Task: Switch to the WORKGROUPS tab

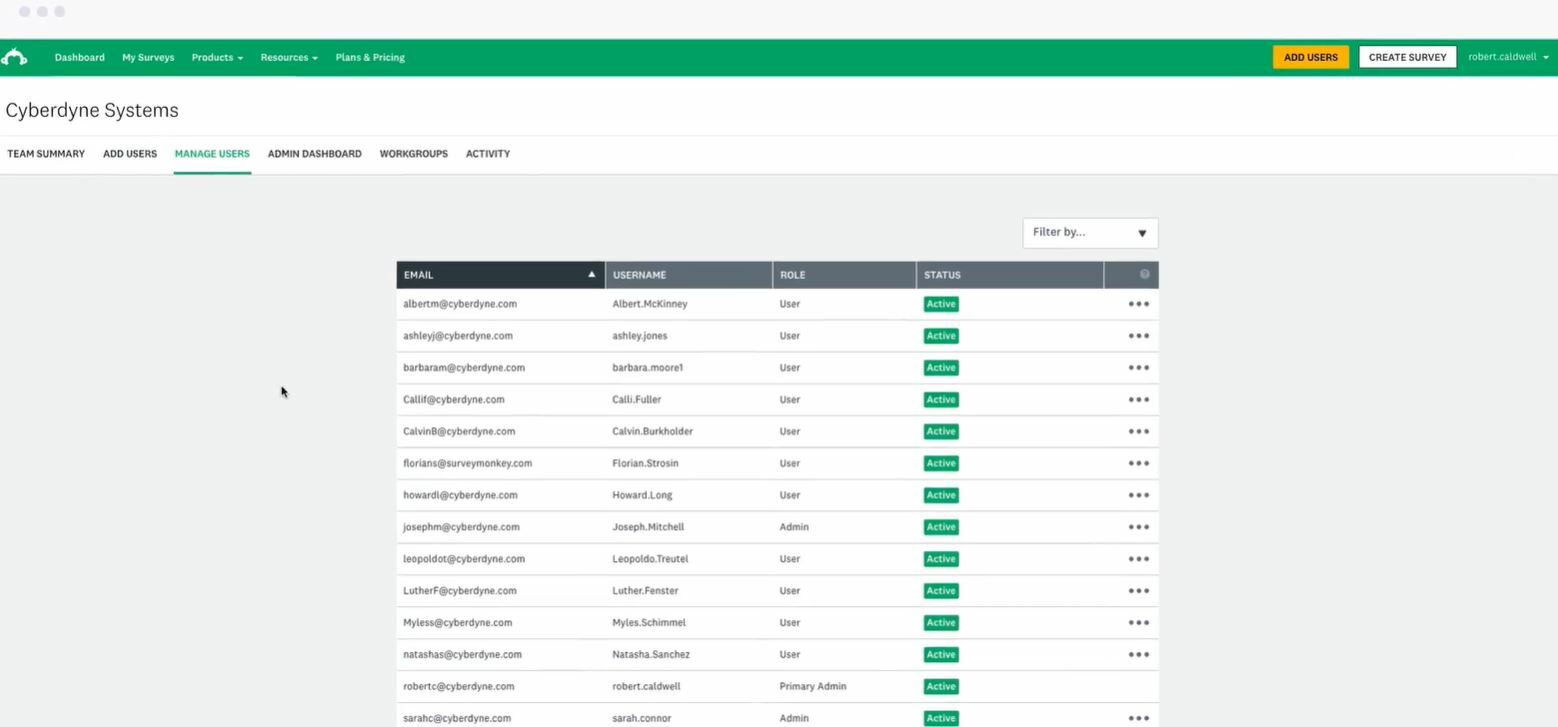Action: click(413, 153)
